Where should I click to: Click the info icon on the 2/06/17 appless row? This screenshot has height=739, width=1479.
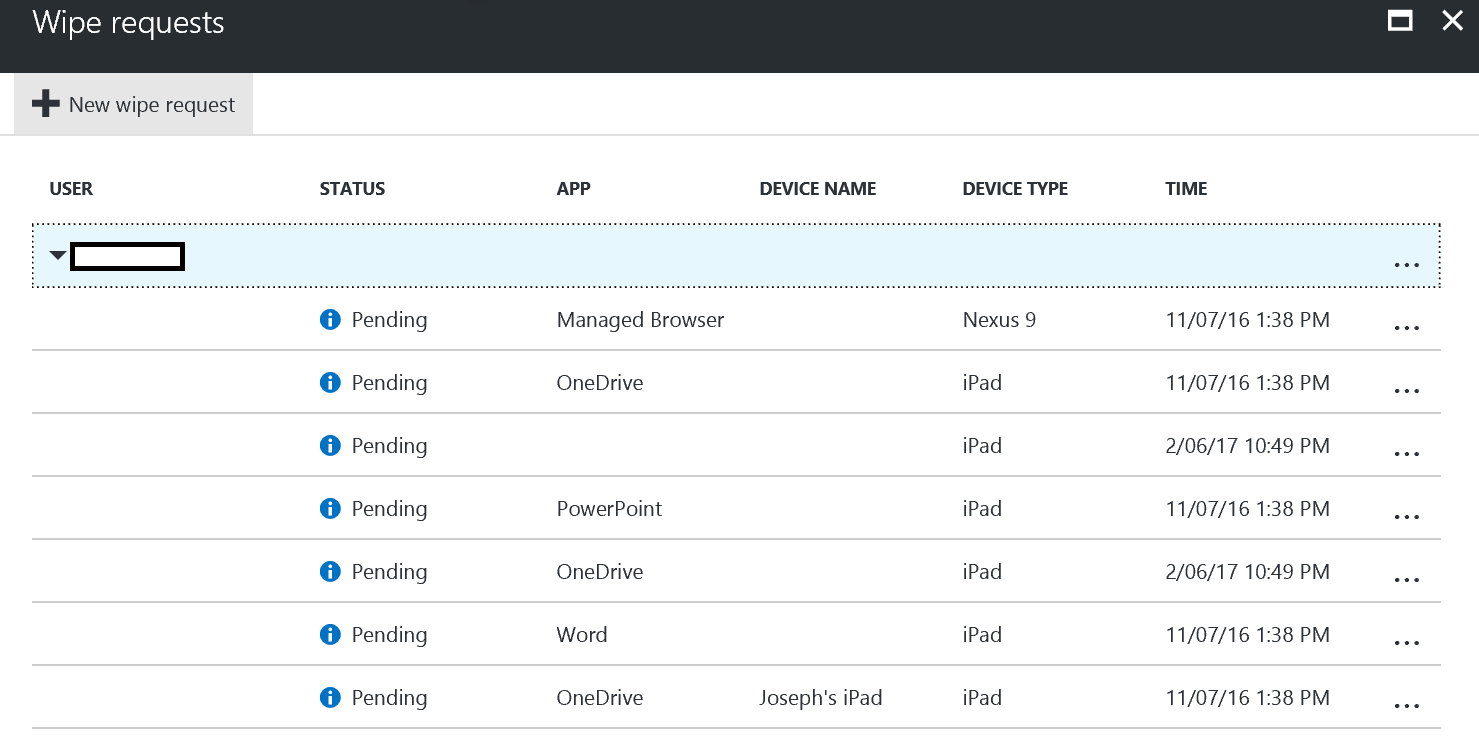point(330,445)
